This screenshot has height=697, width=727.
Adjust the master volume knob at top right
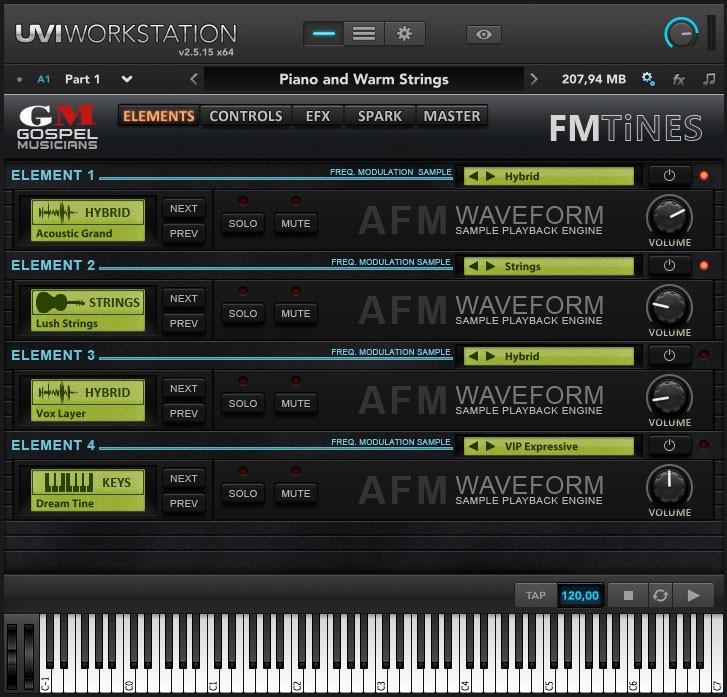(x=681, y=33)
